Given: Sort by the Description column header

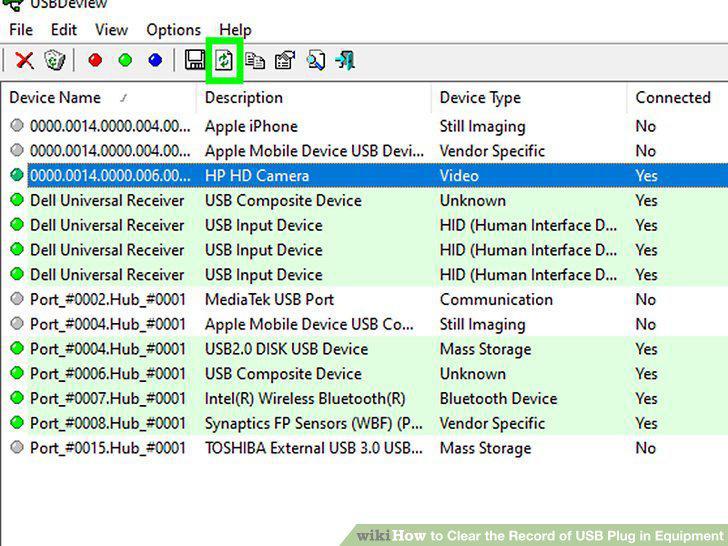Looking at the screenshot, I should click(x=244, y=98).
